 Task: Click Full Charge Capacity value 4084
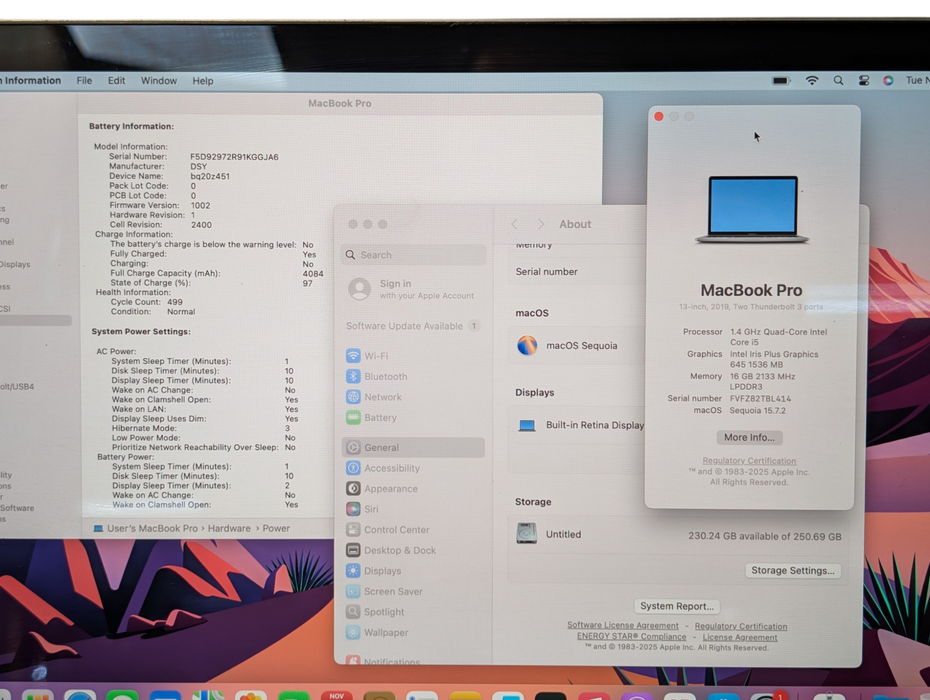pyautogui.click(x=313, y=273)
